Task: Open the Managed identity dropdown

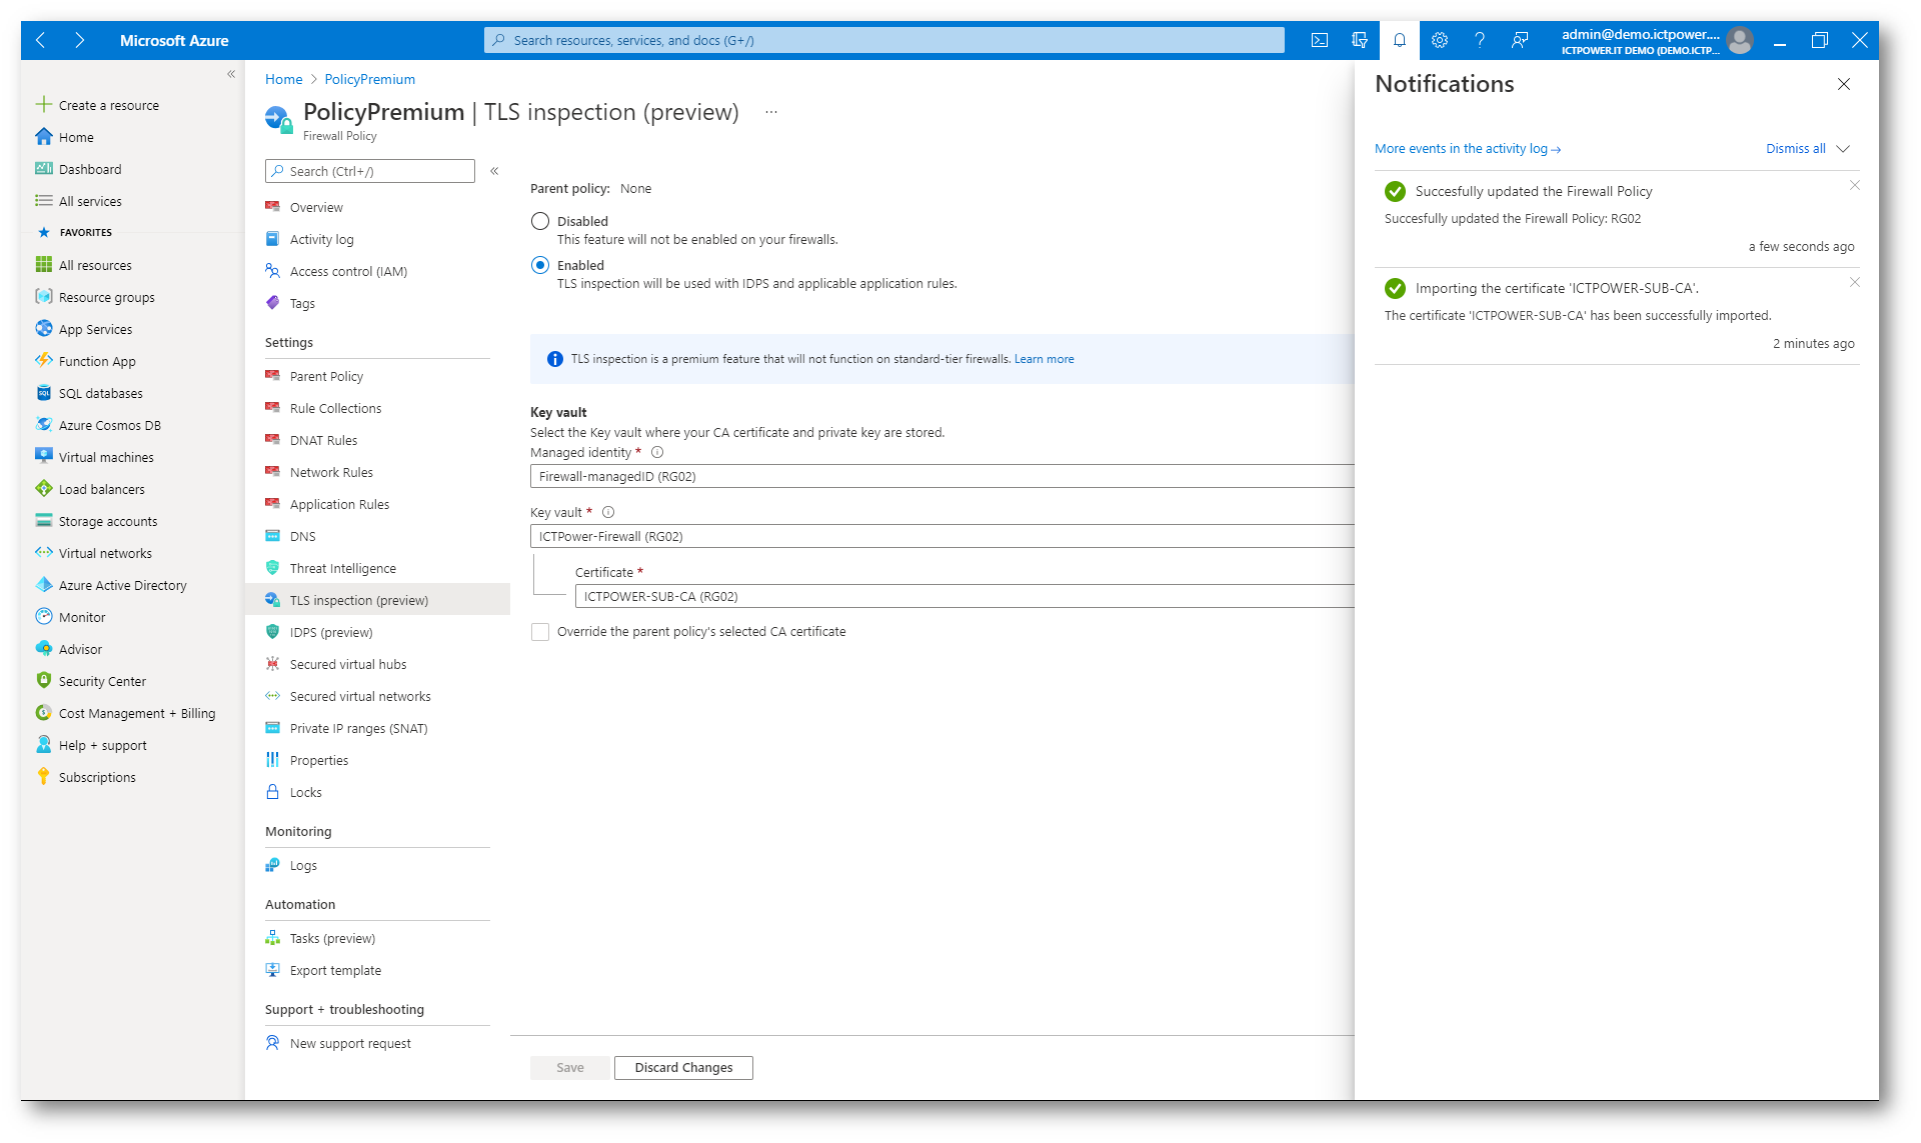Action: pos(942,476)
